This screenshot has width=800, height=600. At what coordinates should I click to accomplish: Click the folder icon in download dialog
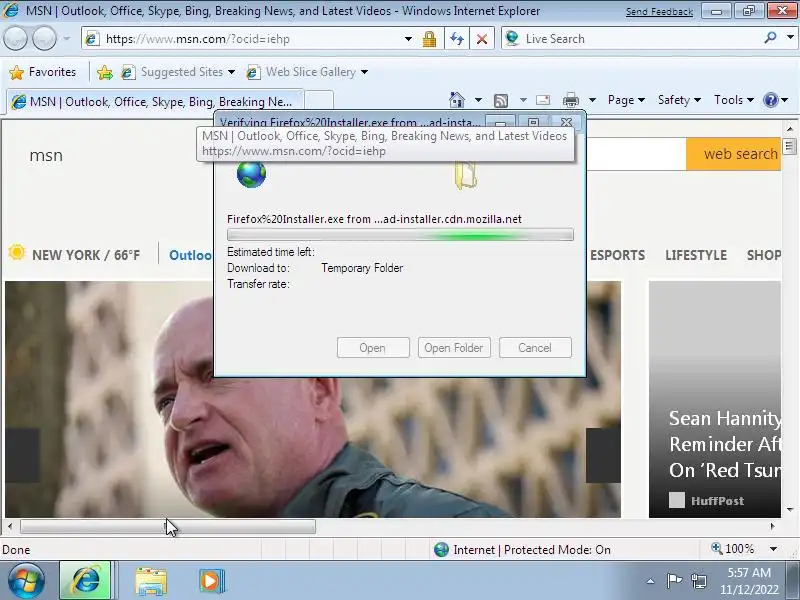pos(465,174)
